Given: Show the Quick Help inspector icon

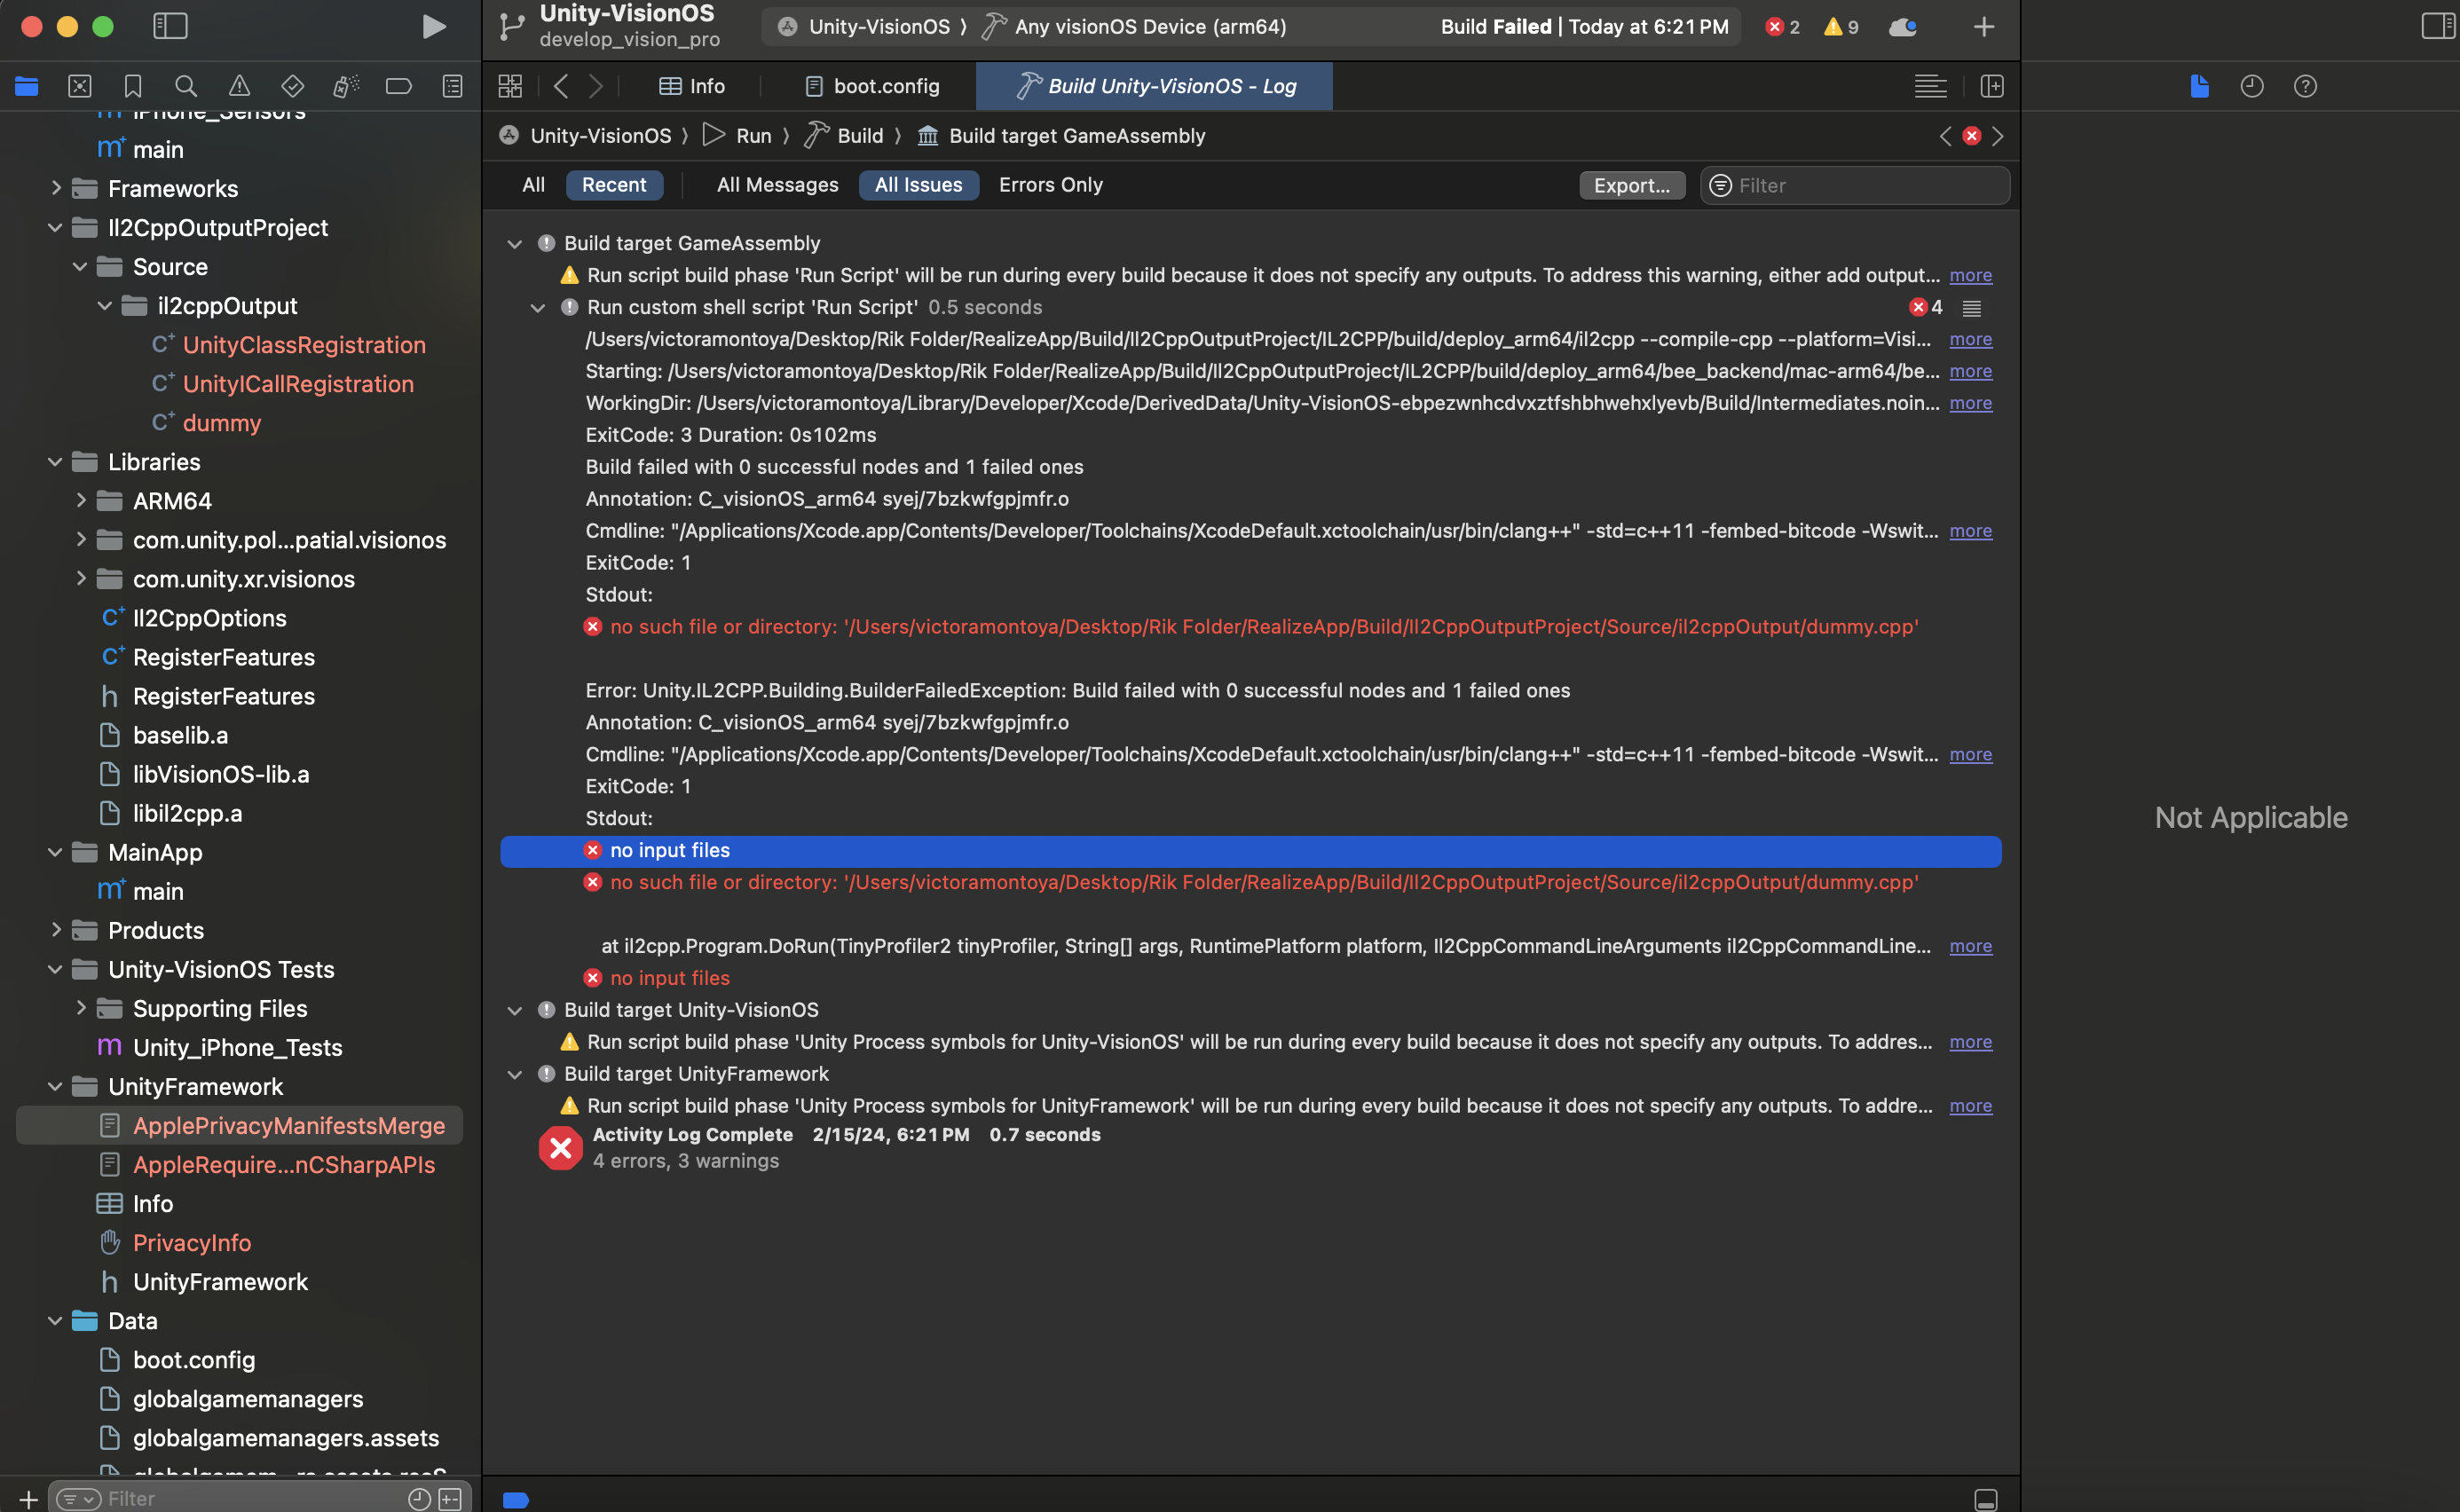Looking at the screenshot, I should [x=2305, y=86].
